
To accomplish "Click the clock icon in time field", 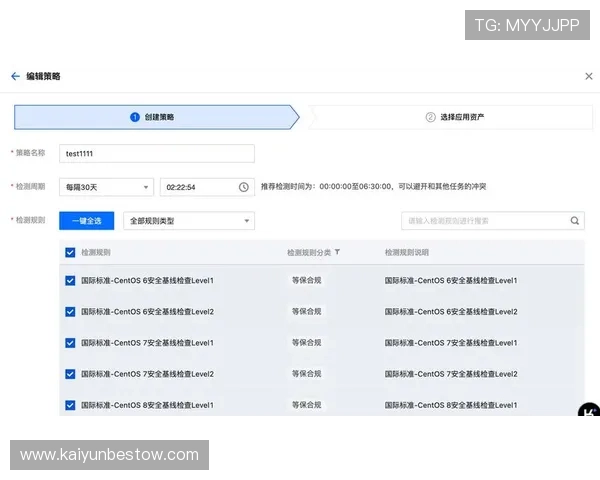I will click(244, 187).
